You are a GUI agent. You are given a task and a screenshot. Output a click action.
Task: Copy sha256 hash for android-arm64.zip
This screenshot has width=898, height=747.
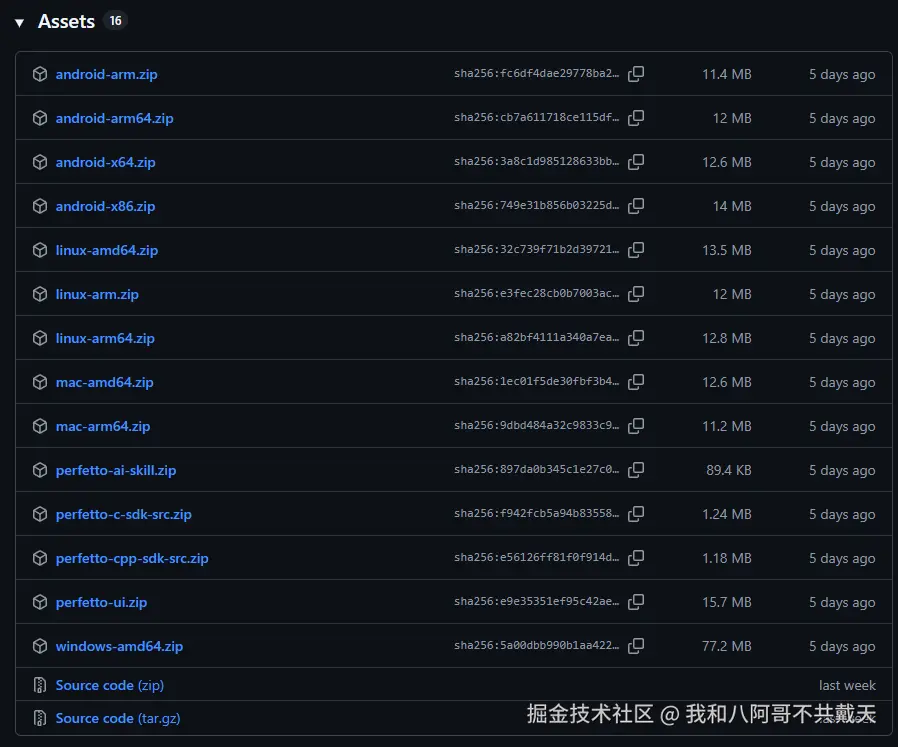pos(636,118)
